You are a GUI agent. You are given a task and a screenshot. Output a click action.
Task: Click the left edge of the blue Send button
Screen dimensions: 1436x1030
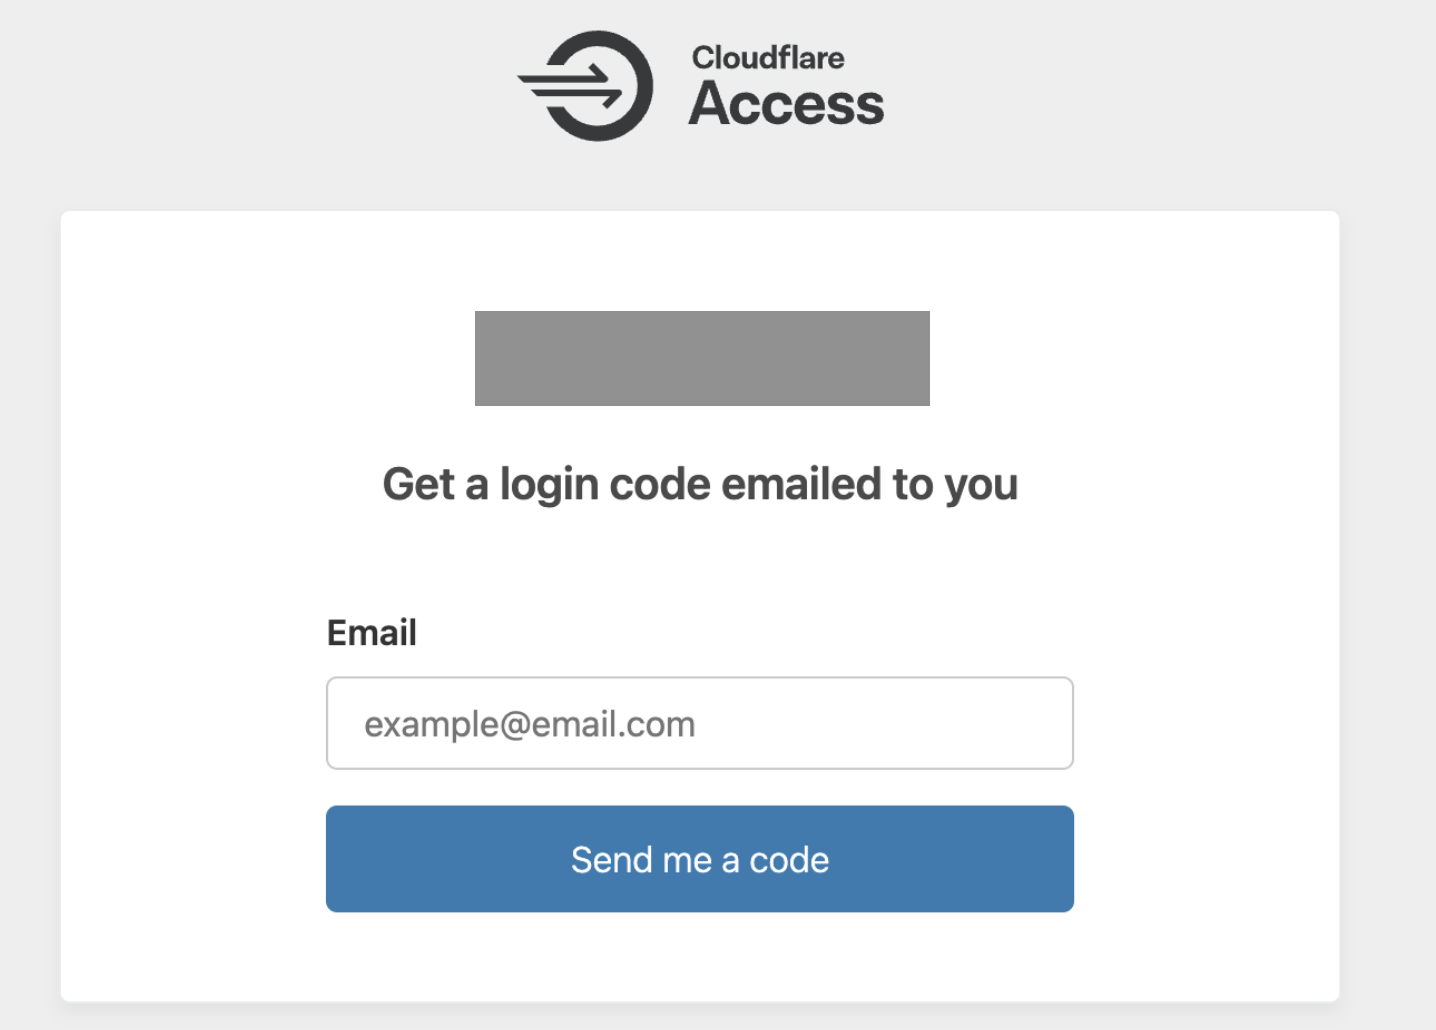pyautogui.click(x=342, y=859)
